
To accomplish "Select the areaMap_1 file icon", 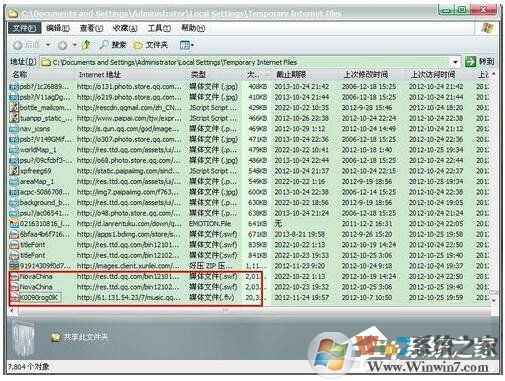I will [x=14, y=182].
